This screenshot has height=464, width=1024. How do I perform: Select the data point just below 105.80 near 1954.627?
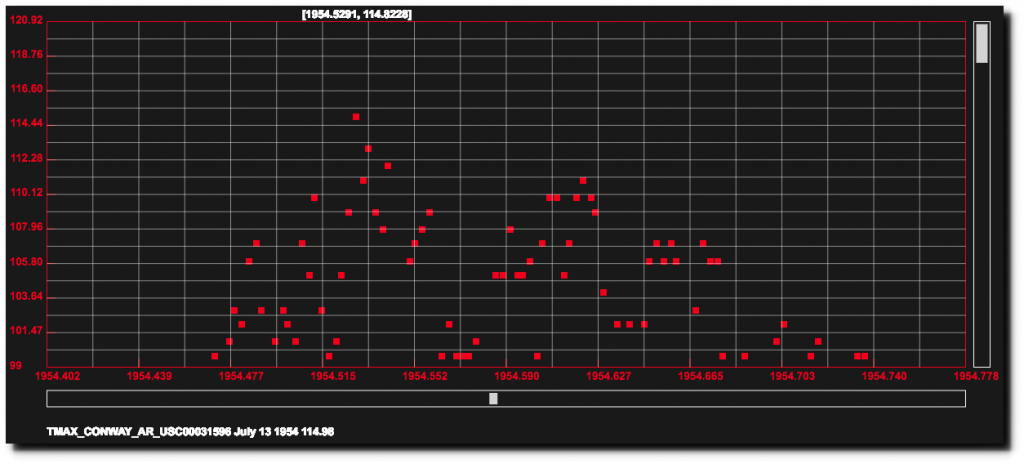click(x=603, y=293)
